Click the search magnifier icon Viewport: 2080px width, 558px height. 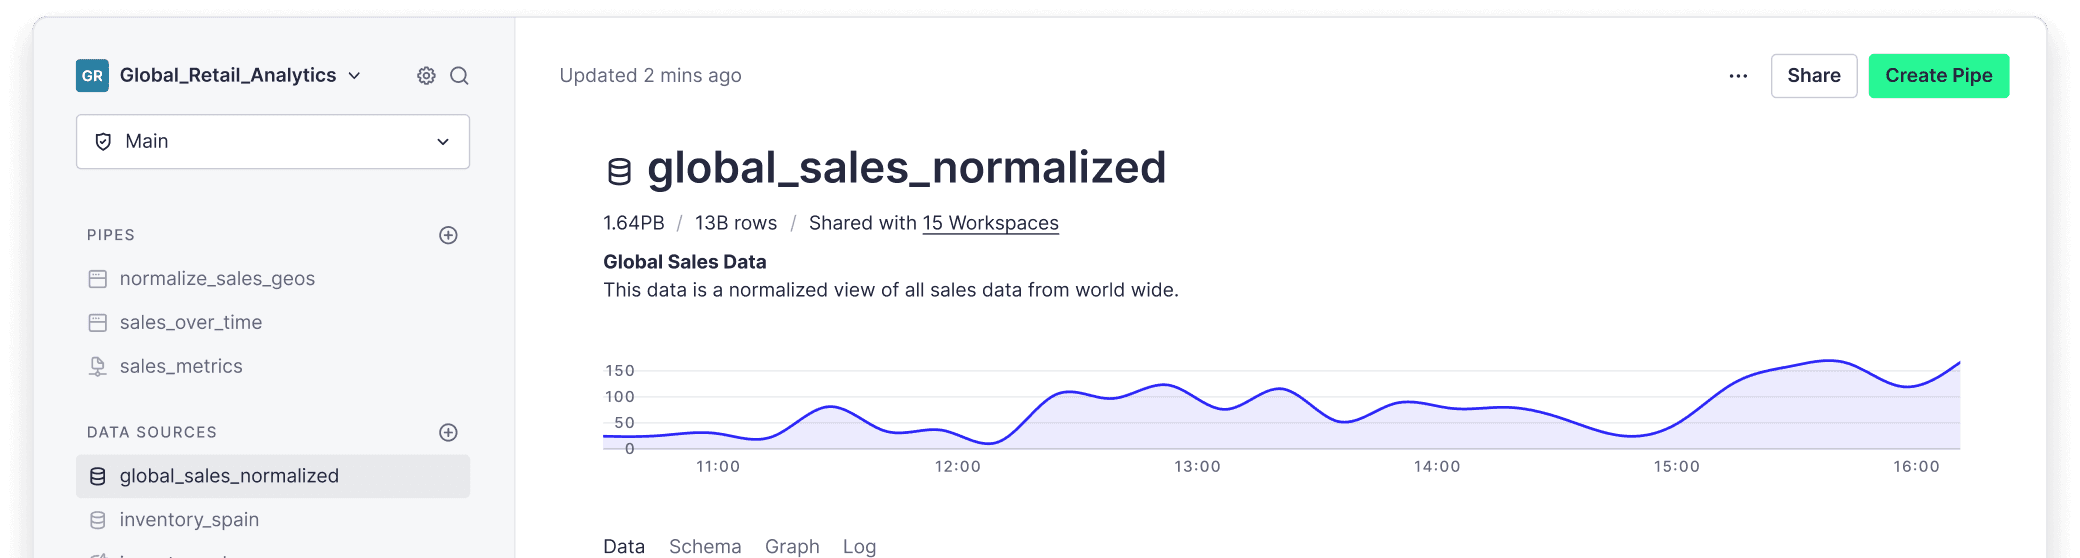tap(459, 76)
